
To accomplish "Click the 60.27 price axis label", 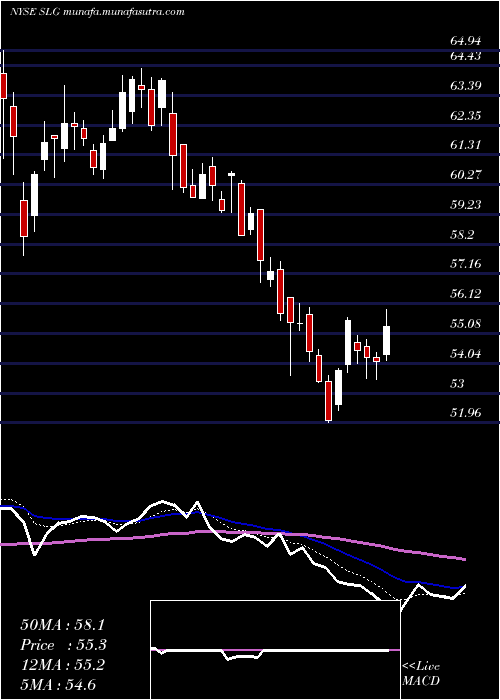I will click(466, 175).
